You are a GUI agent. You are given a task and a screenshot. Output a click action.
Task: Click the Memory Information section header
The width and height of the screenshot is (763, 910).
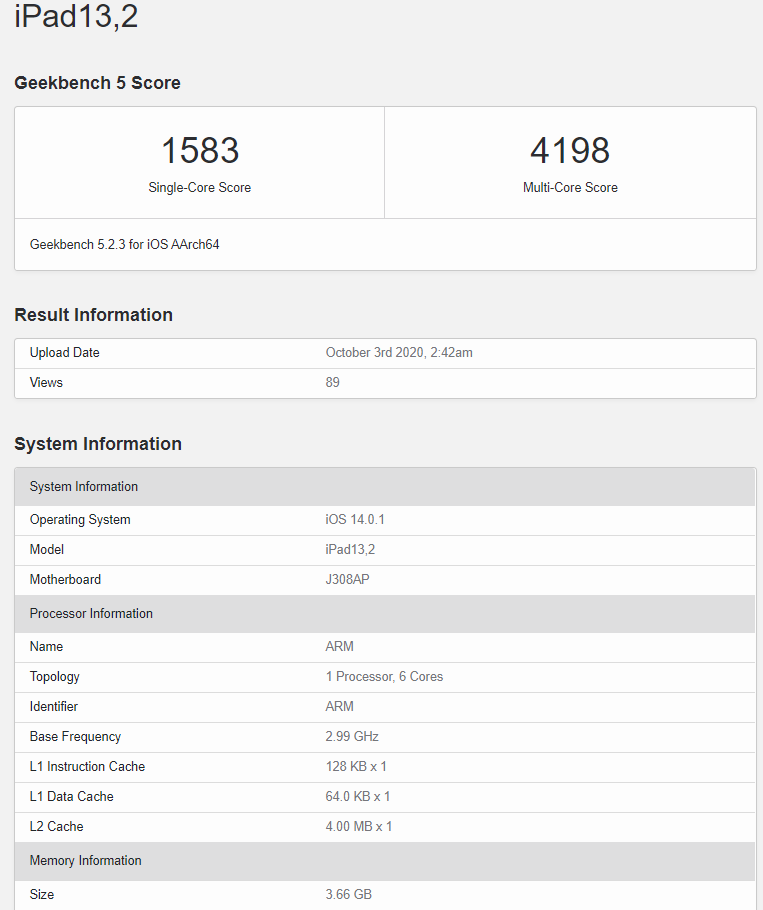pos(385,861)
